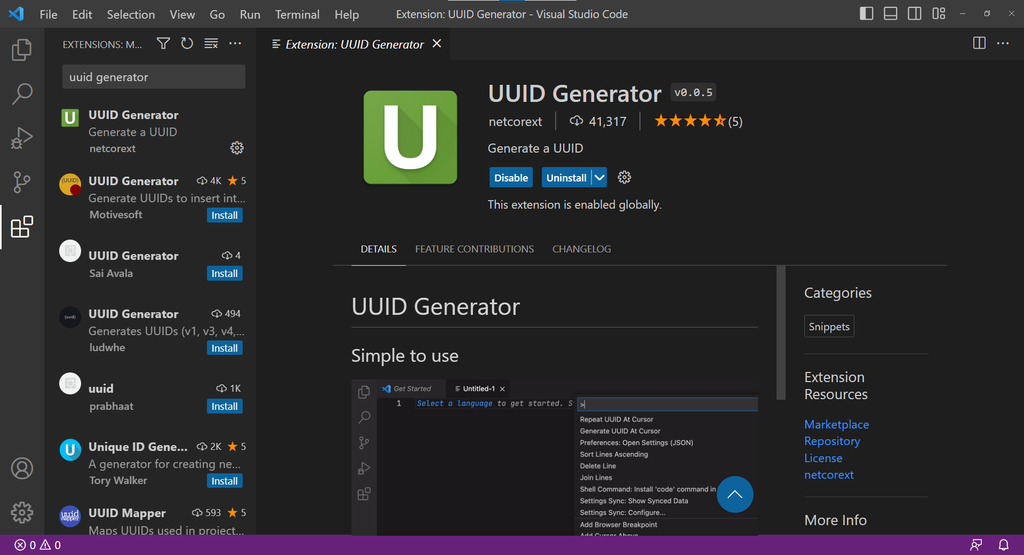Install Motivesoft UUID Generator
This screenshot has height=555, width=1024.
pyautogui.click(x=225, y=215)
